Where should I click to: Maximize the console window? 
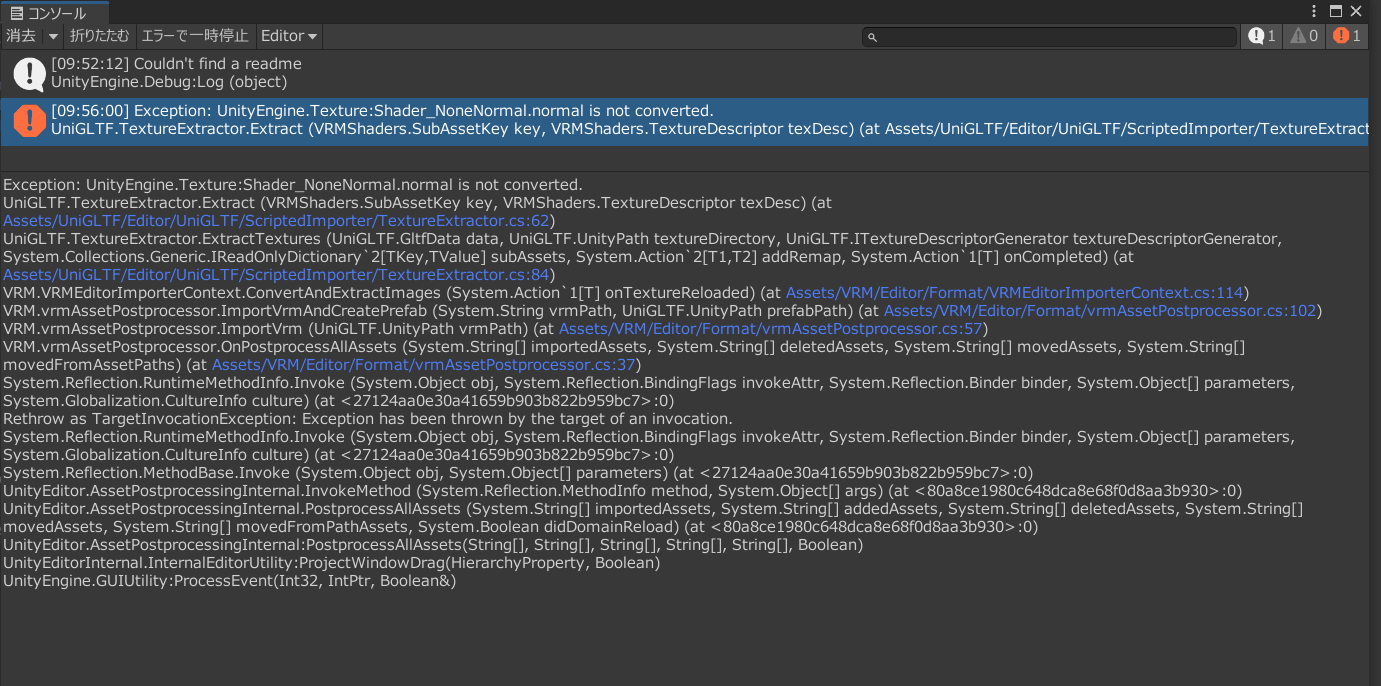1336,12
